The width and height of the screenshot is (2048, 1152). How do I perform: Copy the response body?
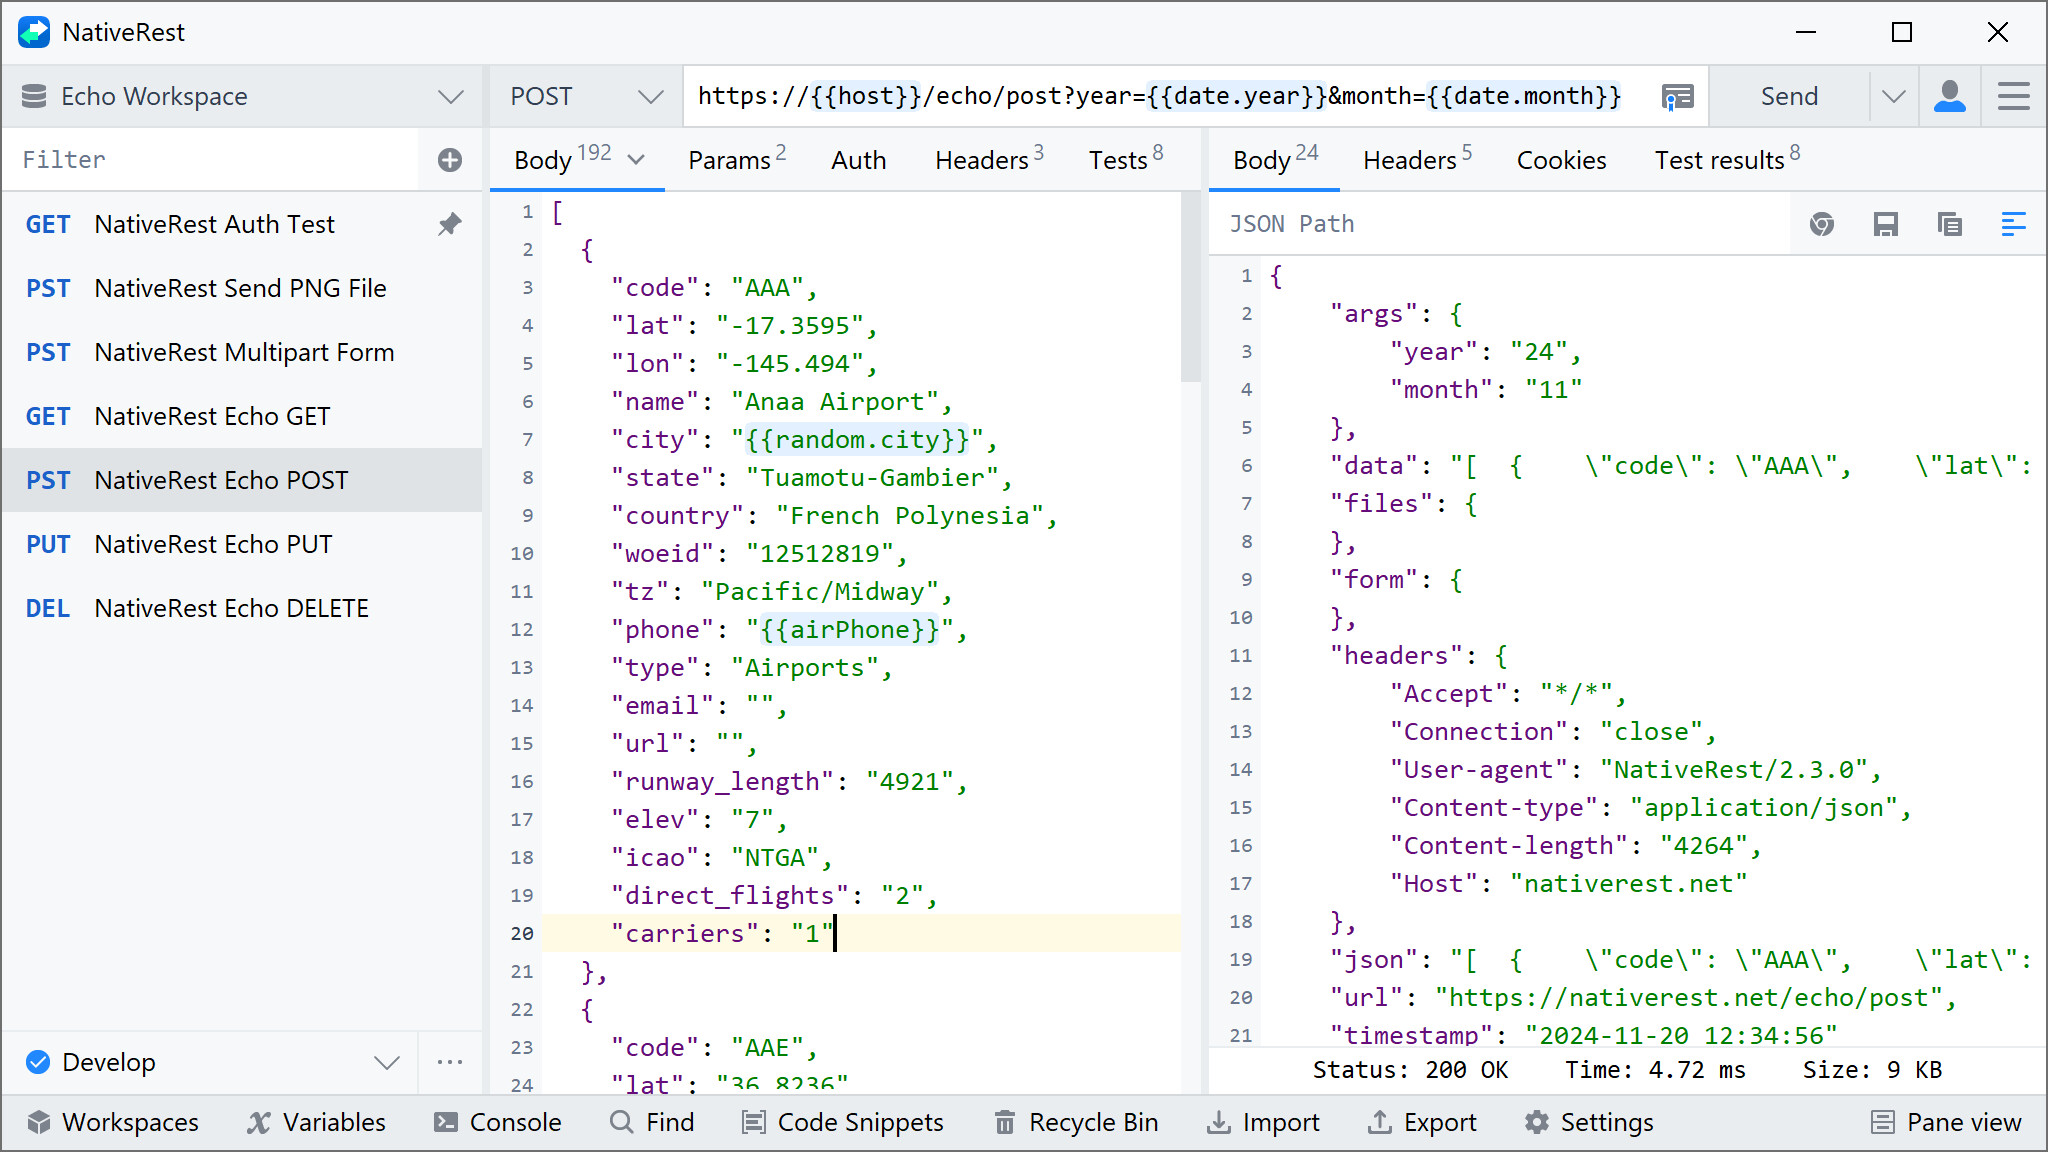point(1948,224)
